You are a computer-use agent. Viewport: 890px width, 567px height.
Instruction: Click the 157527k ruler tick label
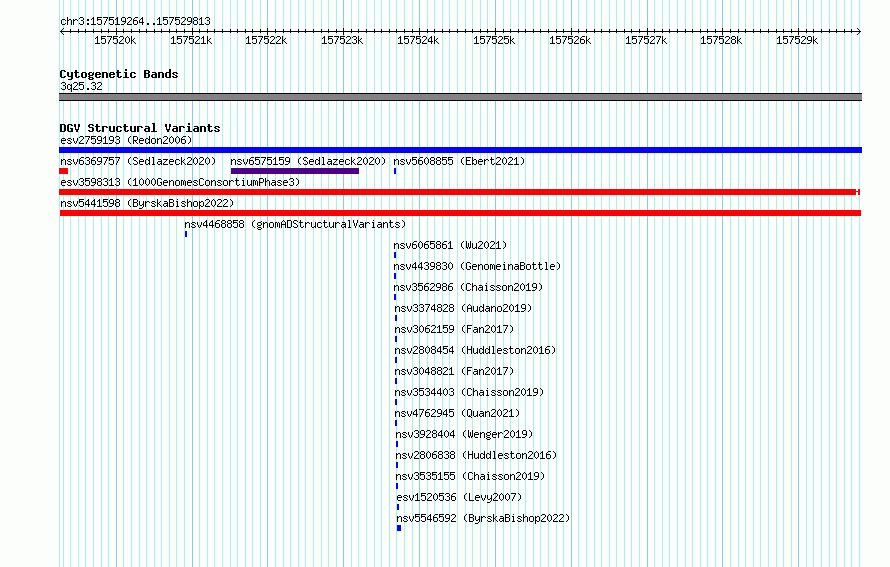pyautogui.click(x=646, y=40)
